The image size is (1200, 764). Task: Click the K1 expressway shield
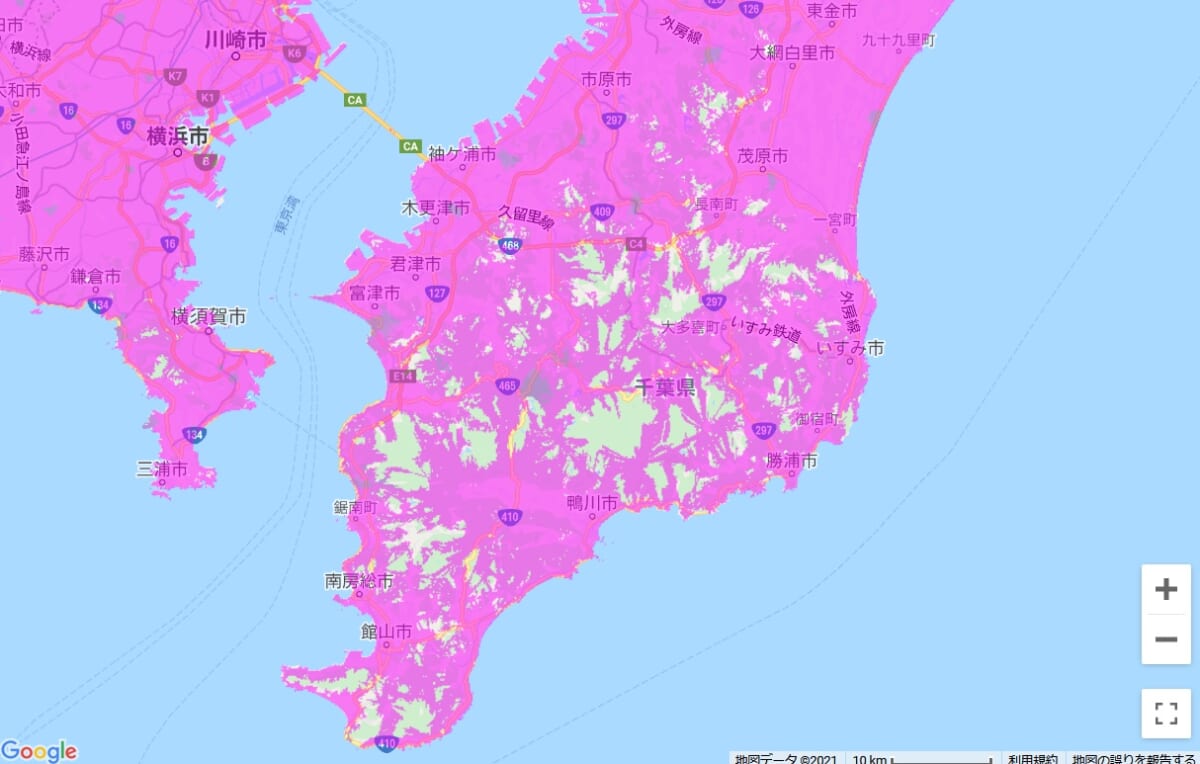208,97
